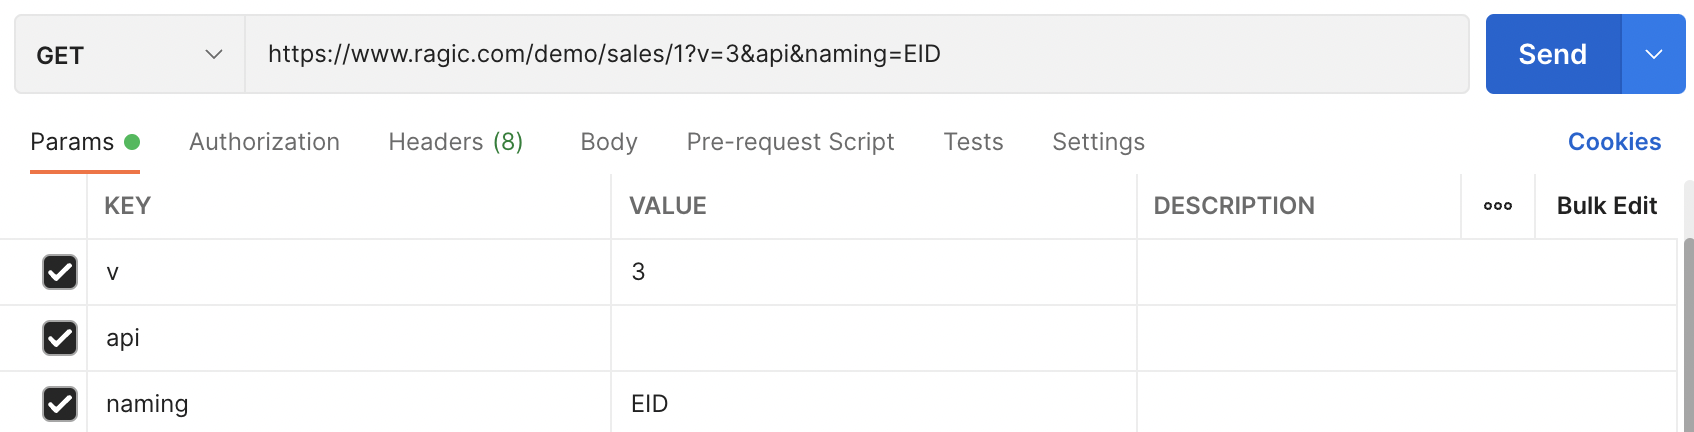
Task: Click the Bulk Edit button
Action: [x=1606, y=206]
